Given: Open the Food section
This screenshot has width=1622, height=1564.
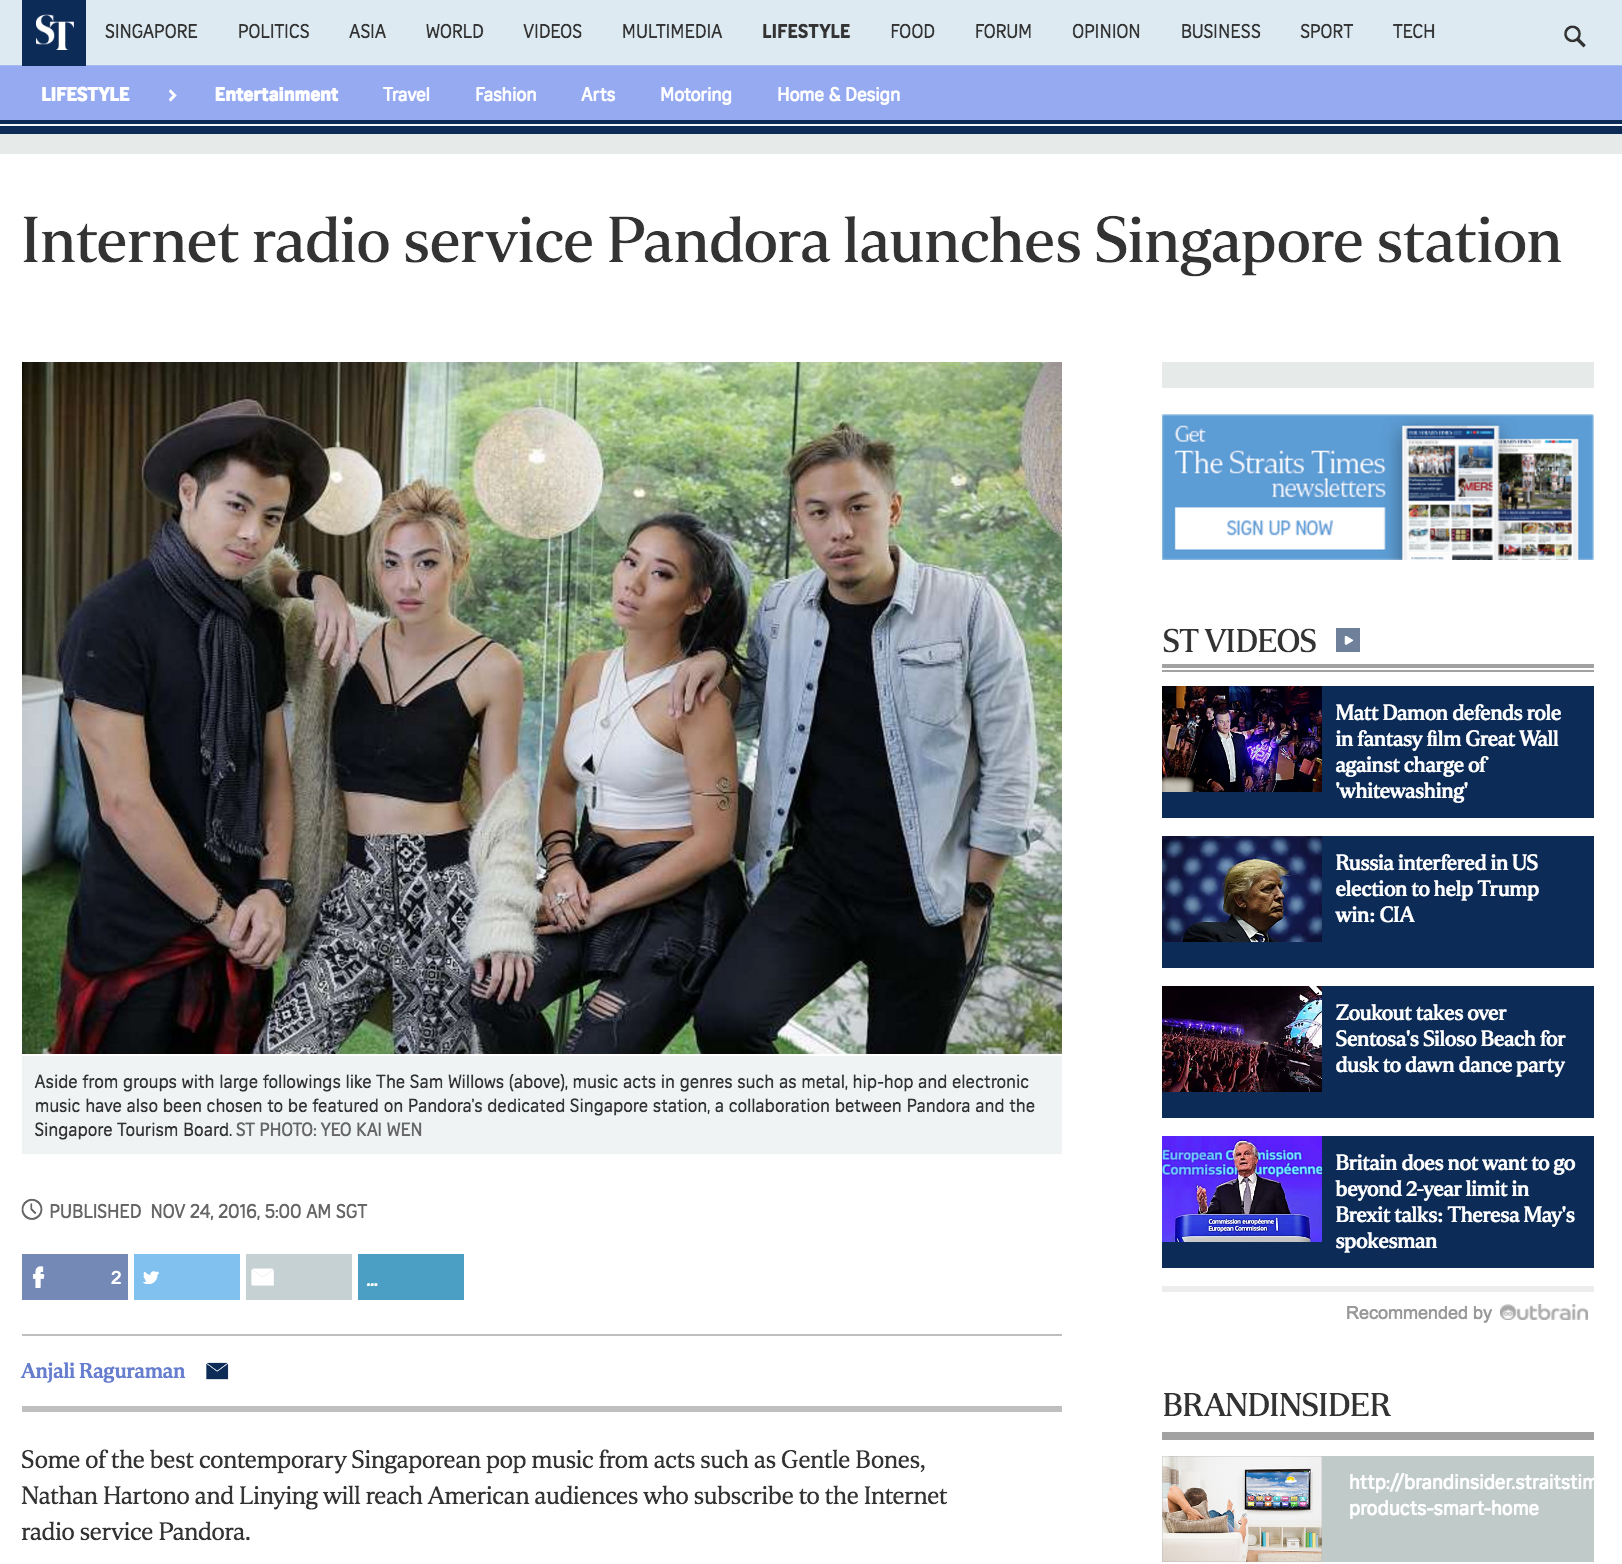Looking at the screenshot, I should coord(912,32).
